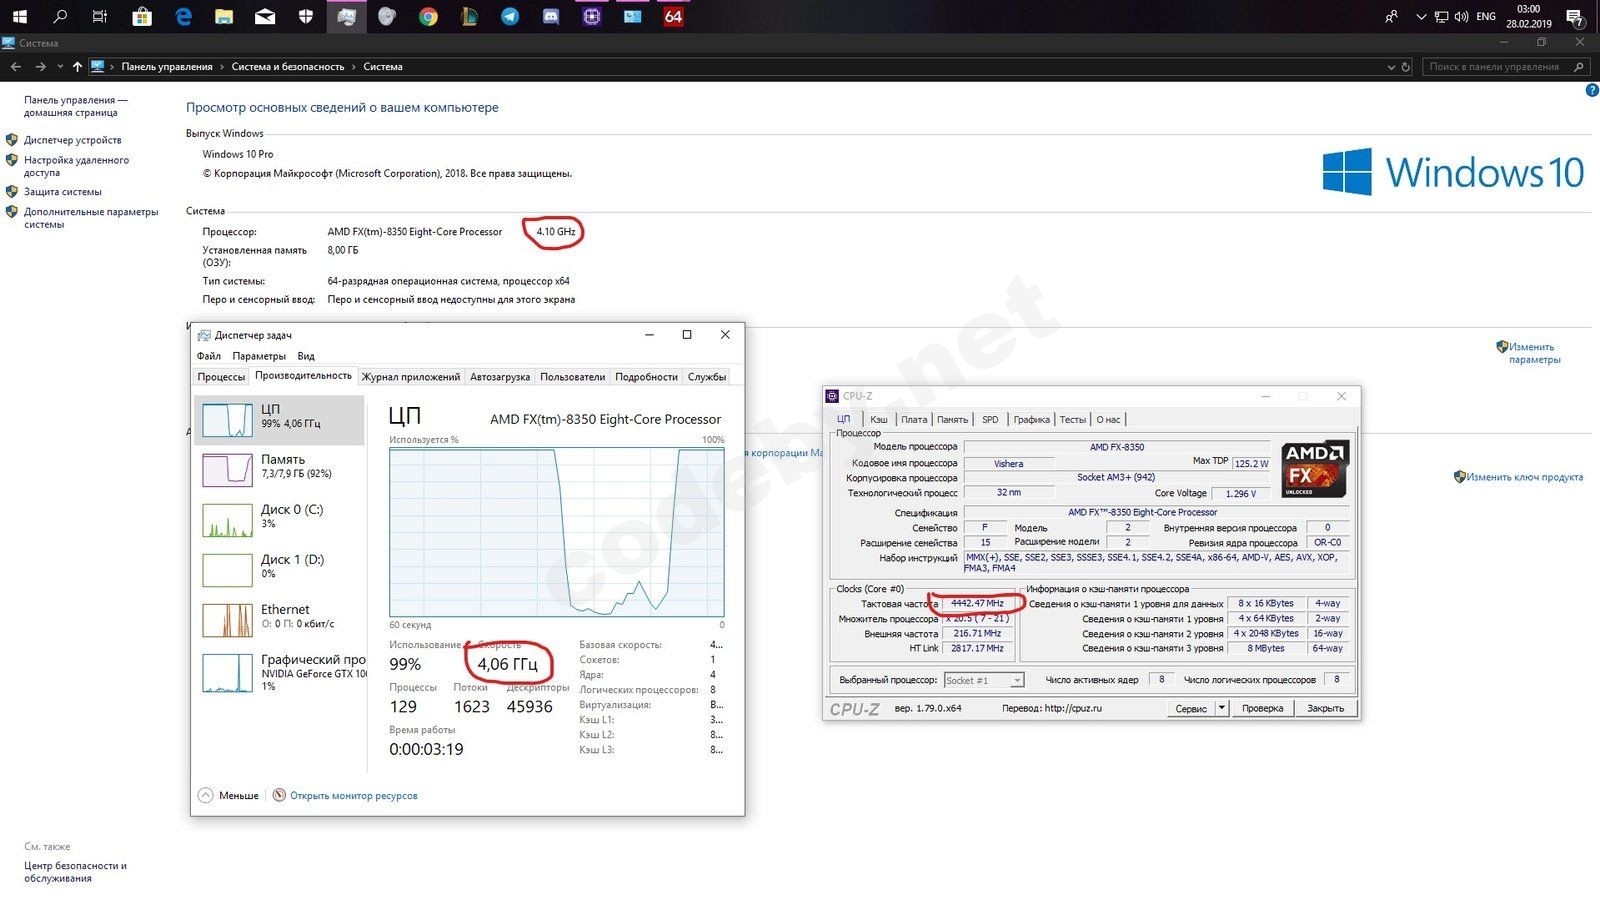
Task: Switch to 'Журнал приложений' tab
Action: coord(411,377)
